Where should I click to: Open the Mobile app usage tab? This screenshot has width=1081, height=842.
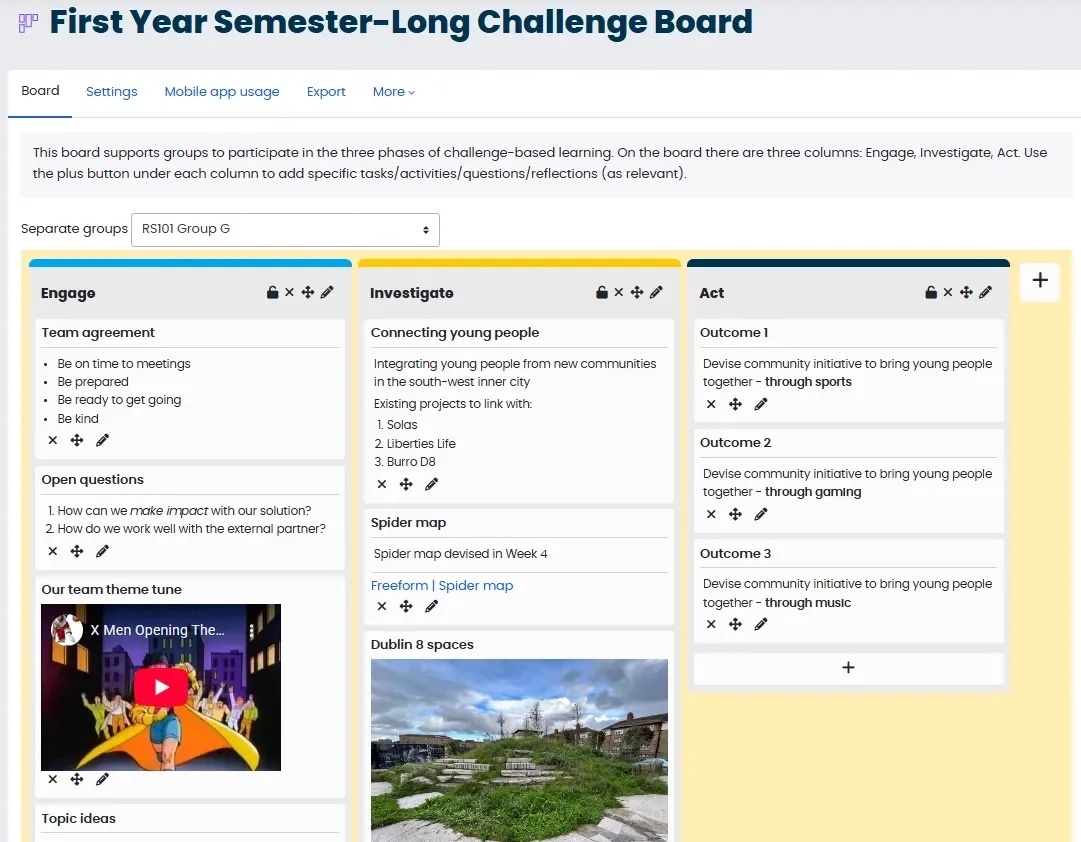[222, 92]
